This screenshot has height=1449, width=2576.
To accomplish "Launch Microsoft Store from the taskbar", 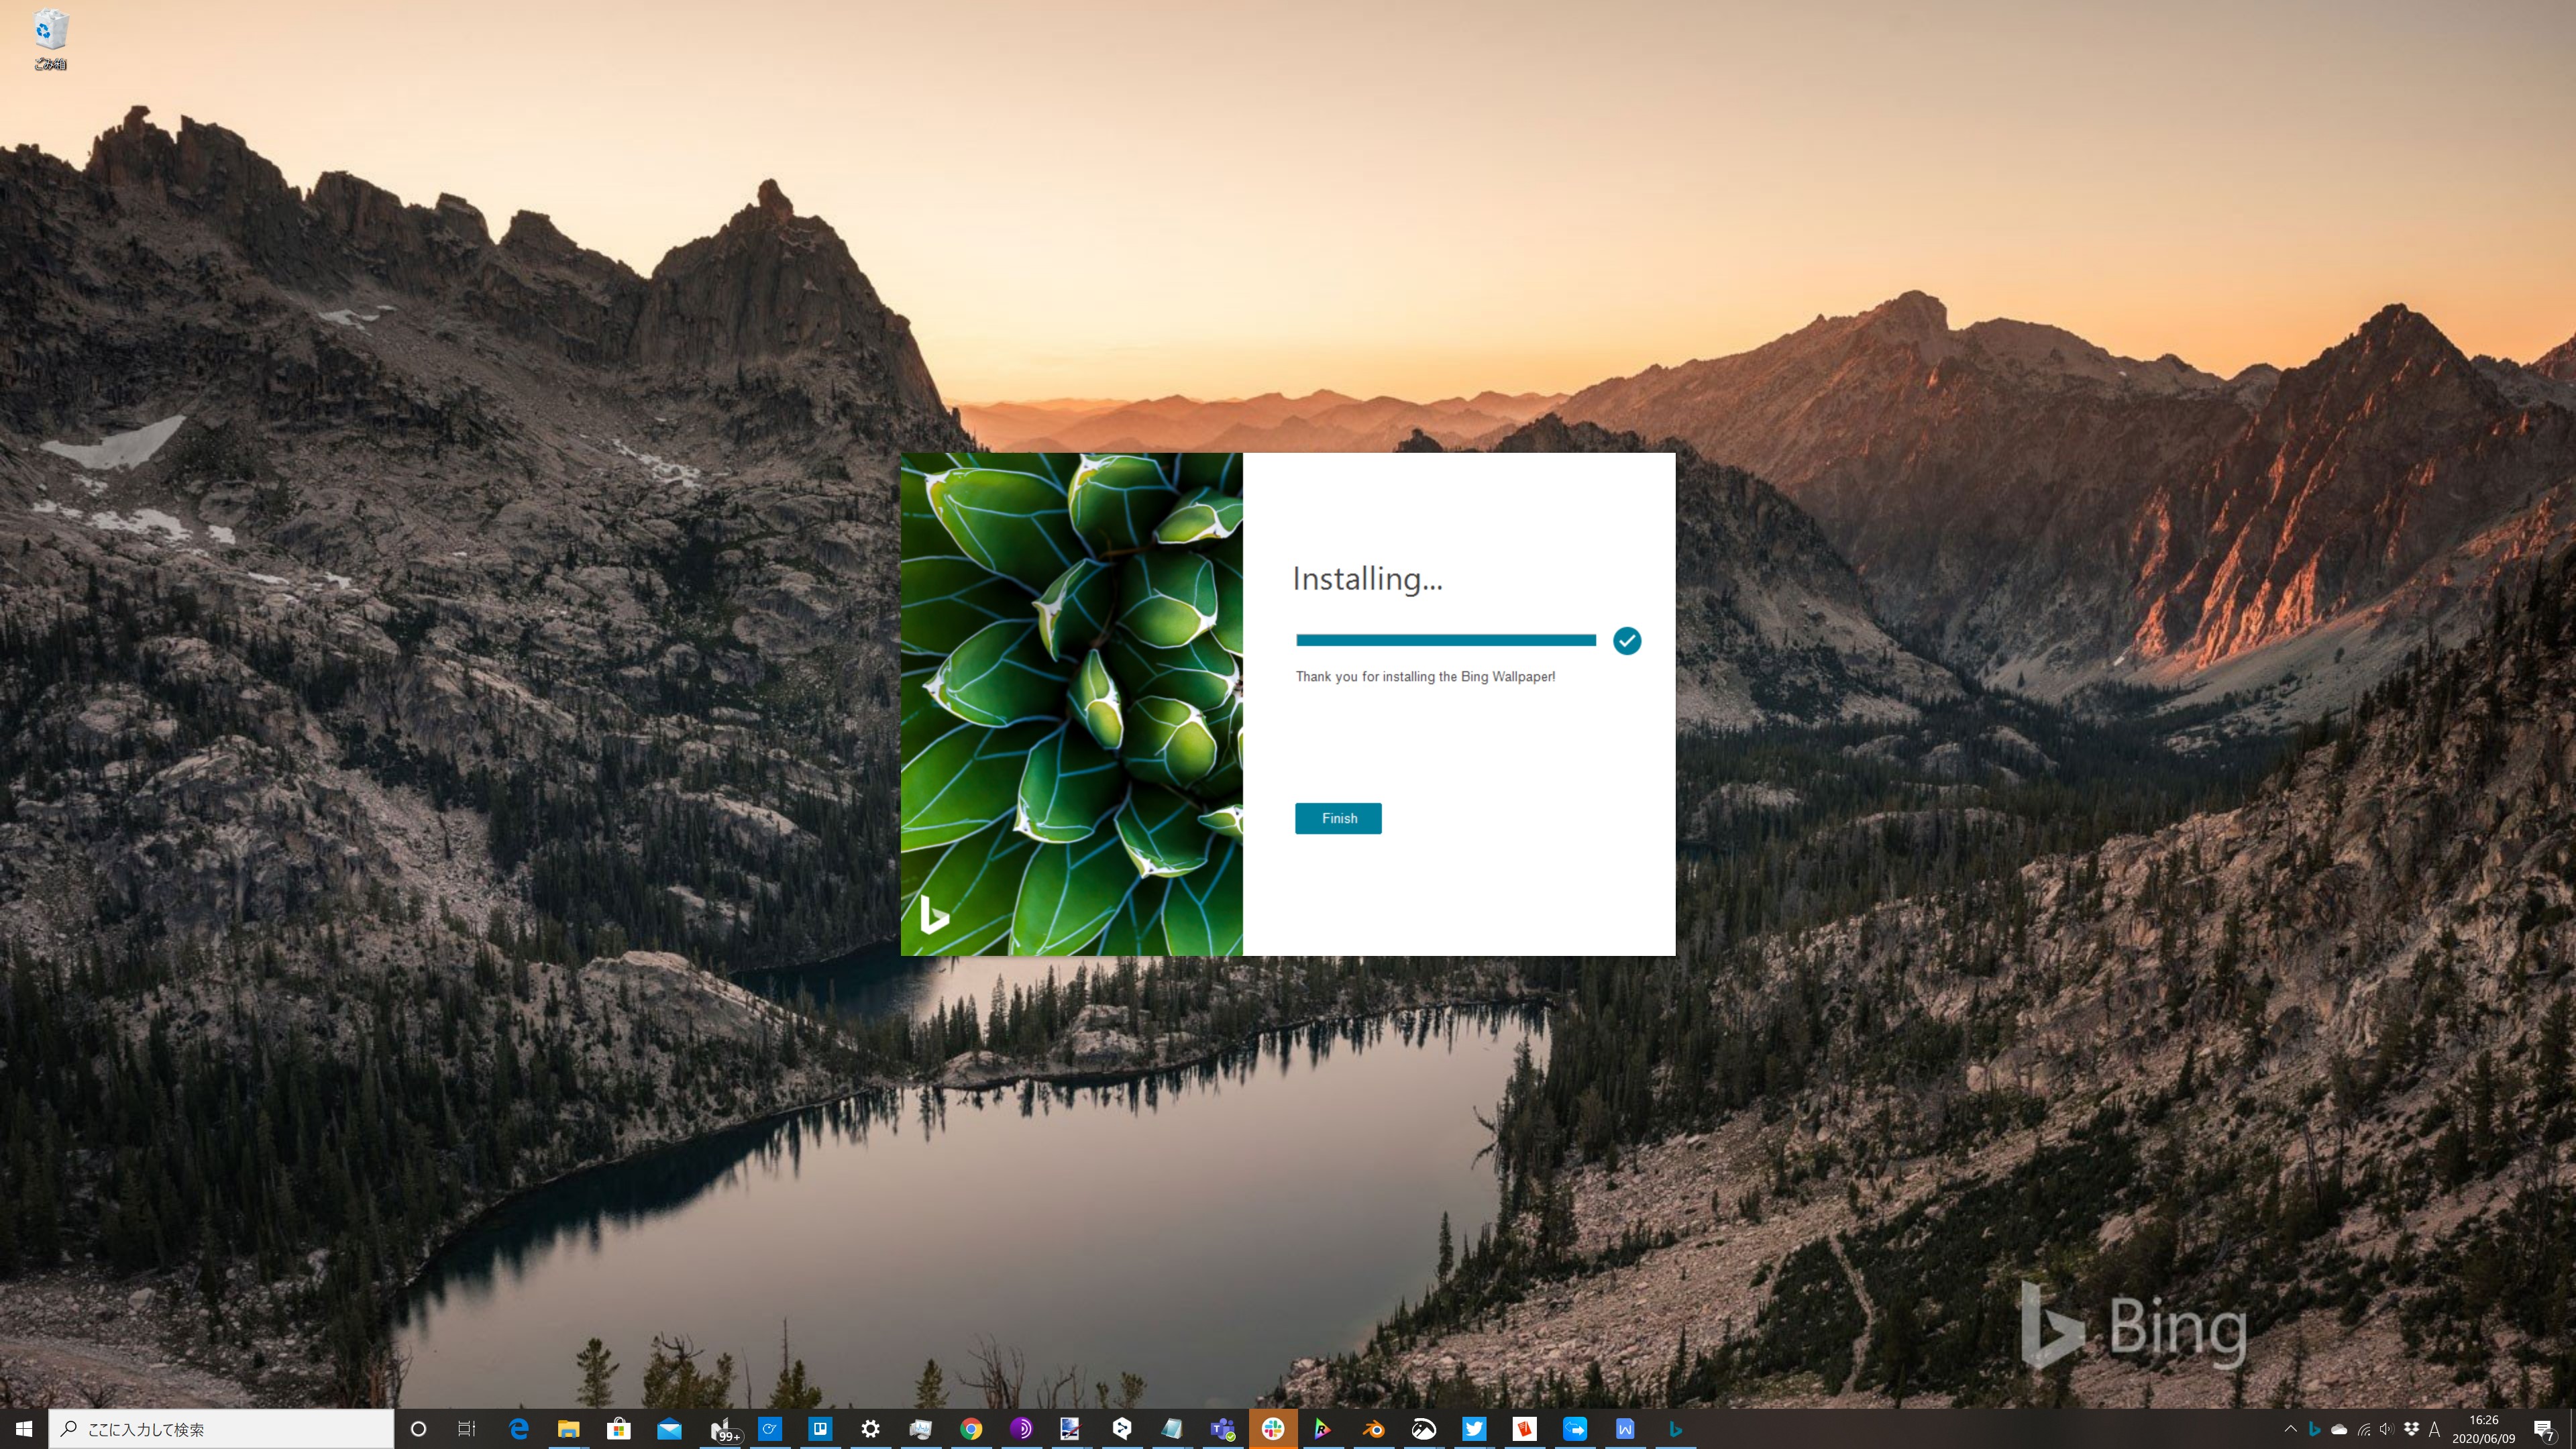I will (619, 1429).
